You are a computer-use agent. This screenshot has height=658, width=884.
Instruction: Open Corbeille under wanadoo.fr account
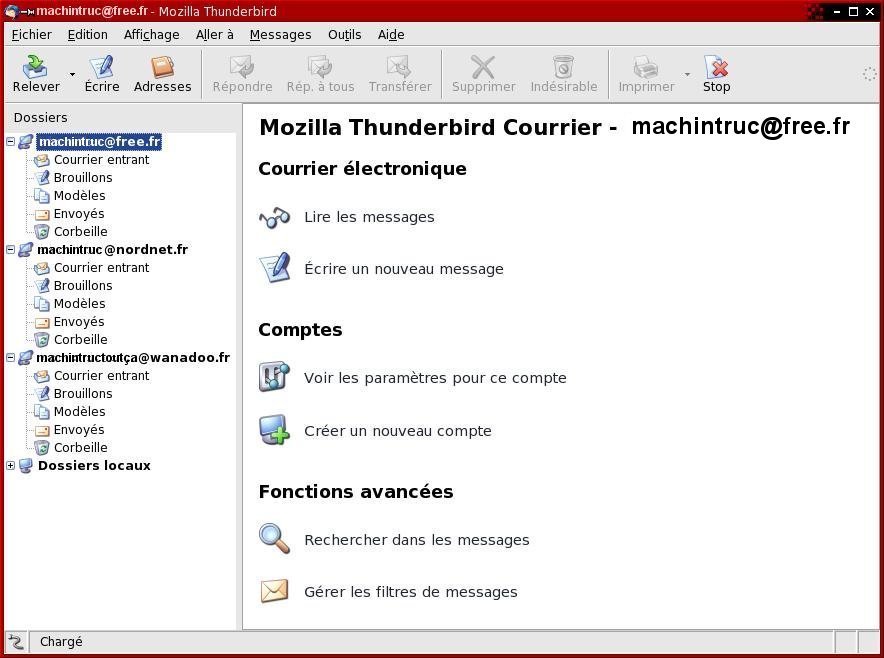pyautogui.click(x=81, y=448)
